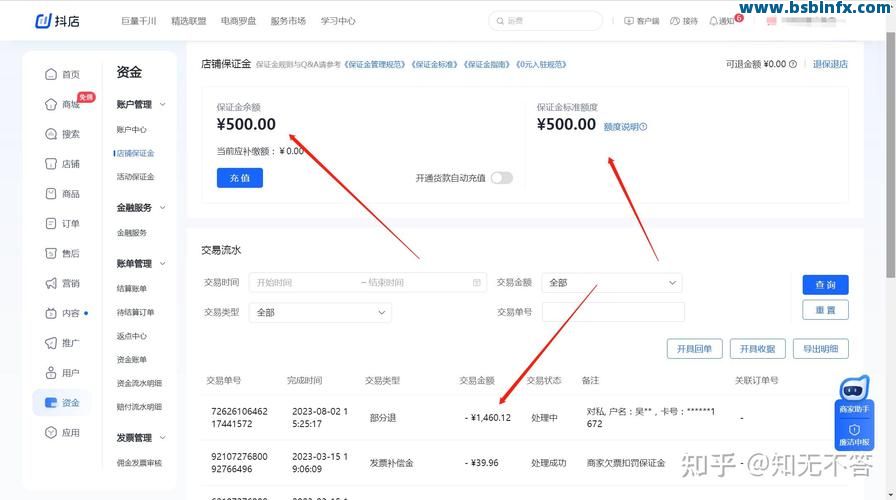Screen dimensions: 896x500
Task: Click the 开具收据 button
Action: click(x=757, y=349)
